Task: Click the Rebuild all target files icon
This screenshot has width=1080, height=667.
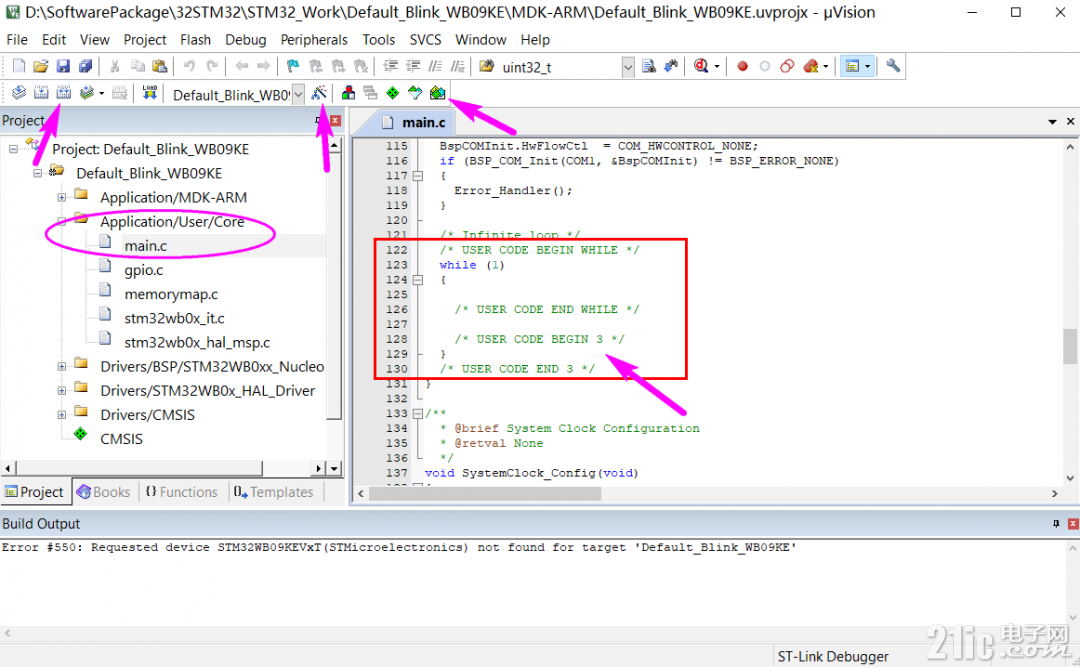Action: pos(63,92)
